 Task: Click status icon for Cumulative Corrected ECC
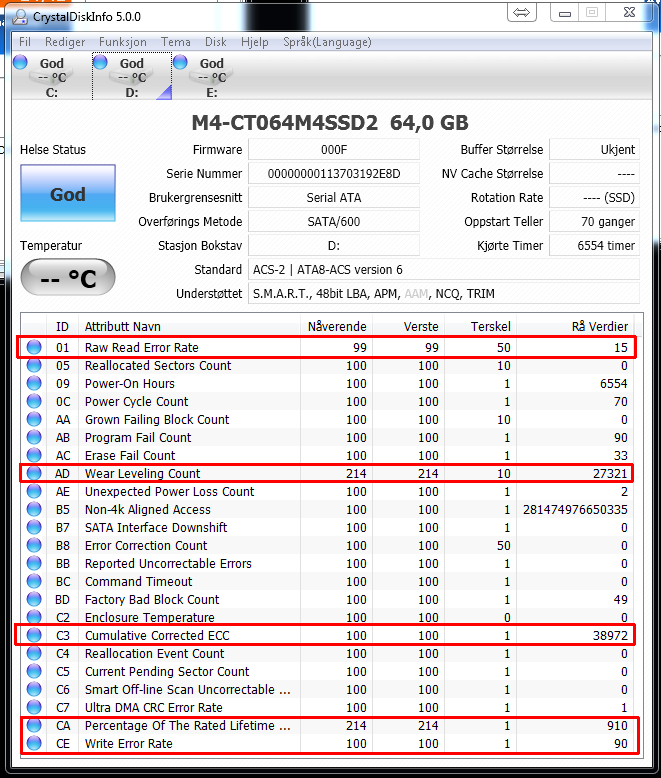(34, 635)
